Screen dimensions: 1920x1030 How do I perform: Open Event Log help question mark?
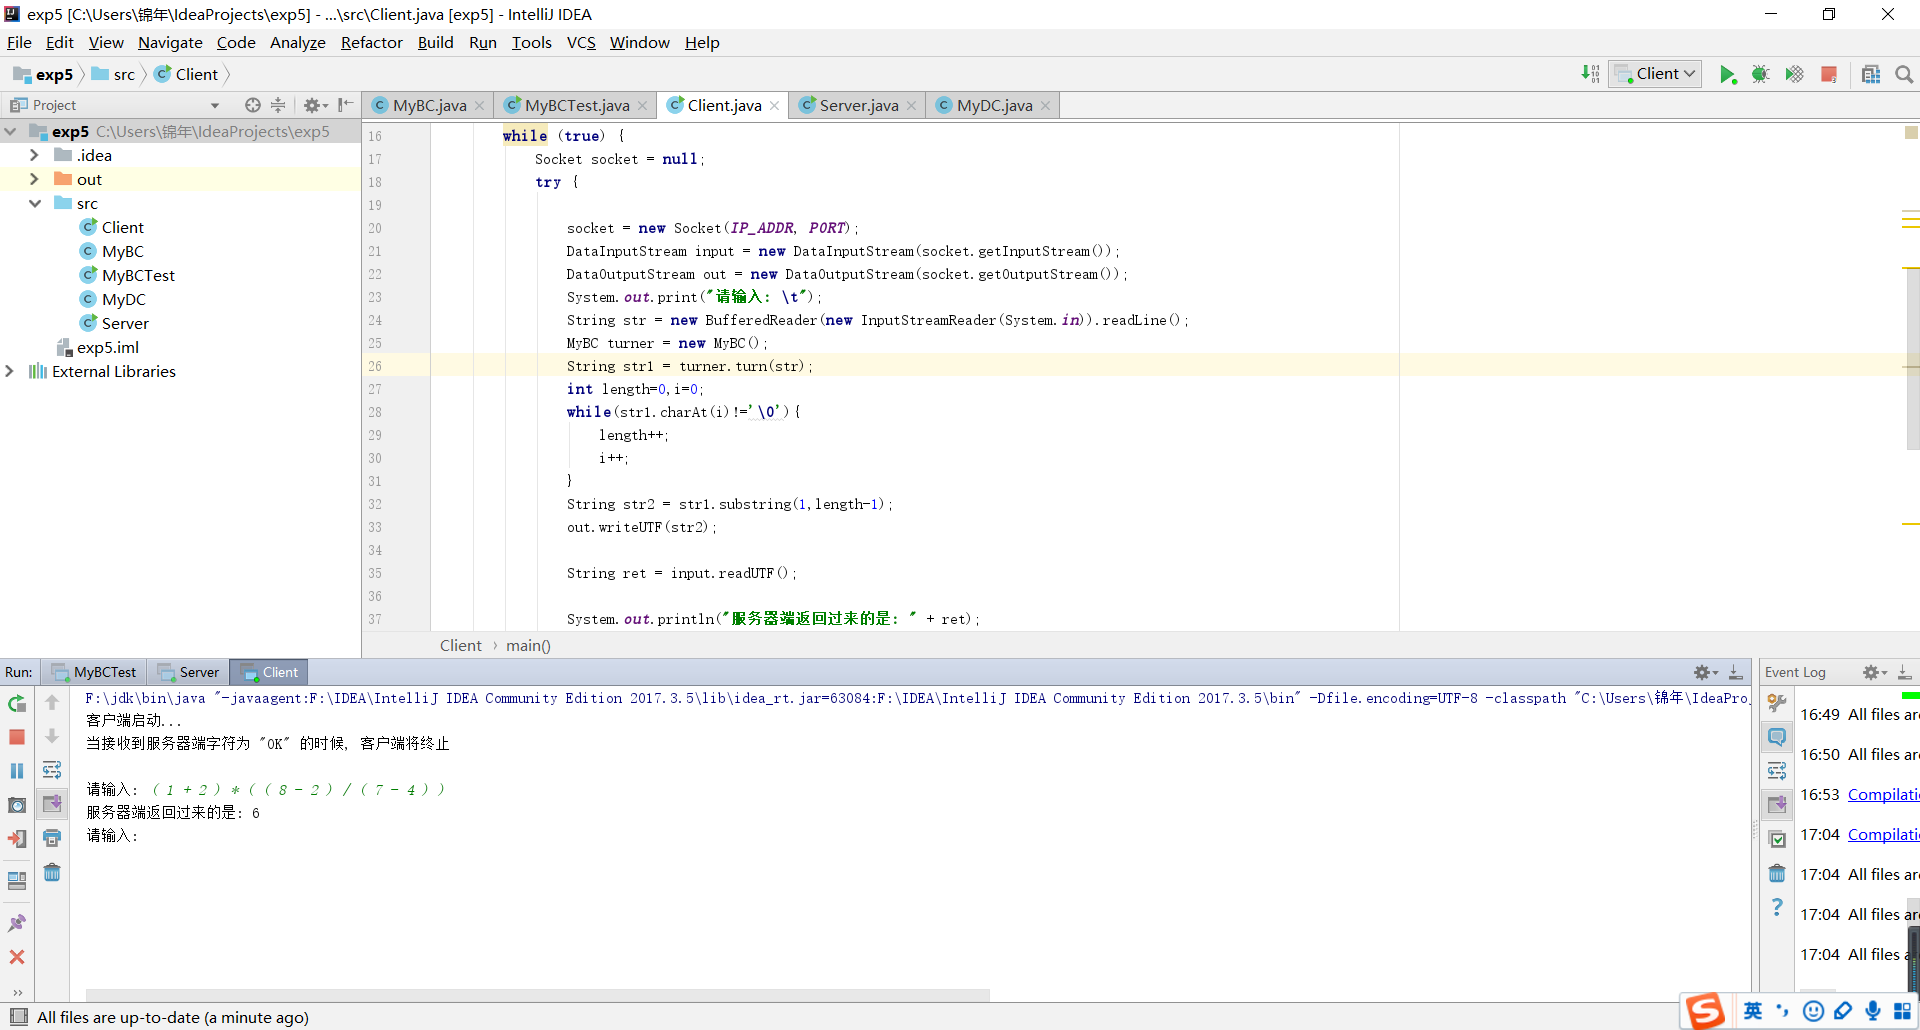coord(1777,907)
